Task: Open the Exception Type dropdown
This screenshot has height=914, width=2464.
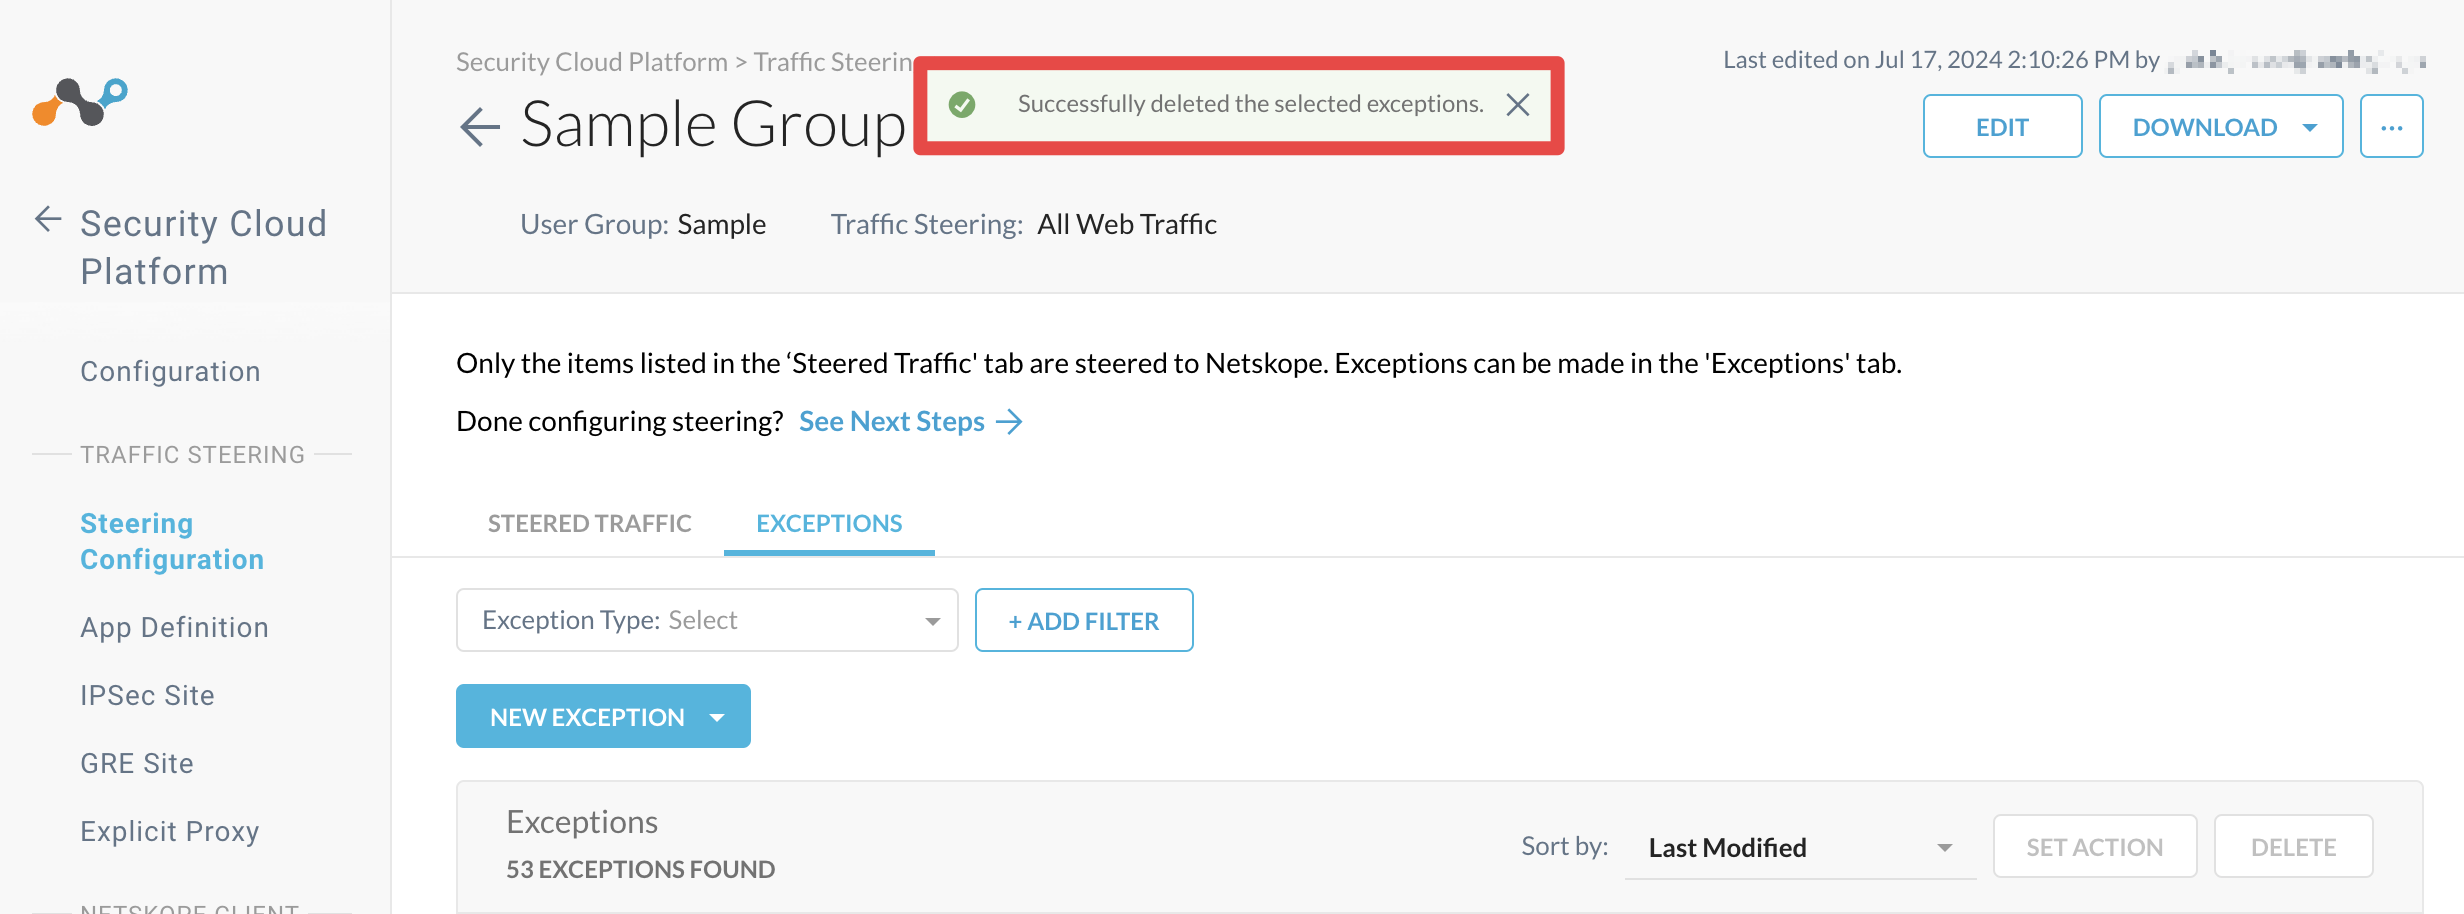Action: (707, 620)
